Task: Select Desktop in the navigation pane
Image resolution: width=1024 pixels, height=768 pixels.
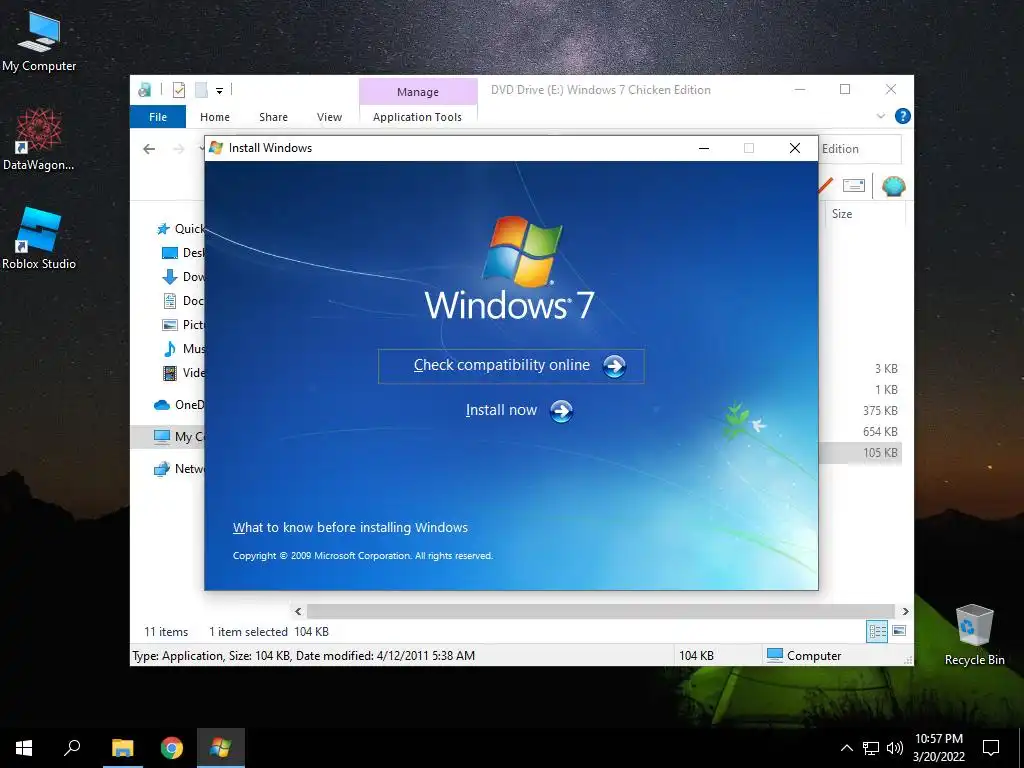Action: pos(182,253)
